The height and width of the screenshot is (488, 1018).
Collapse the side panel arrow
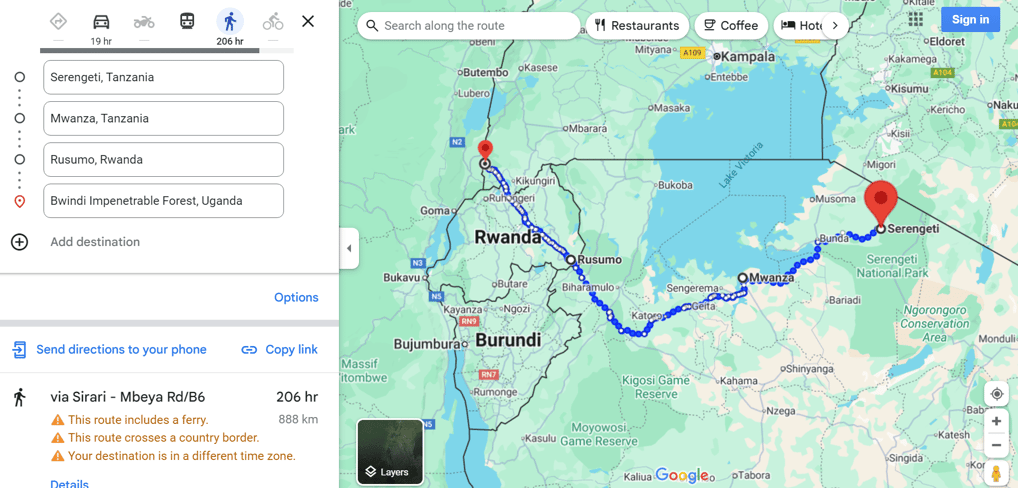[x=349, y=249]
